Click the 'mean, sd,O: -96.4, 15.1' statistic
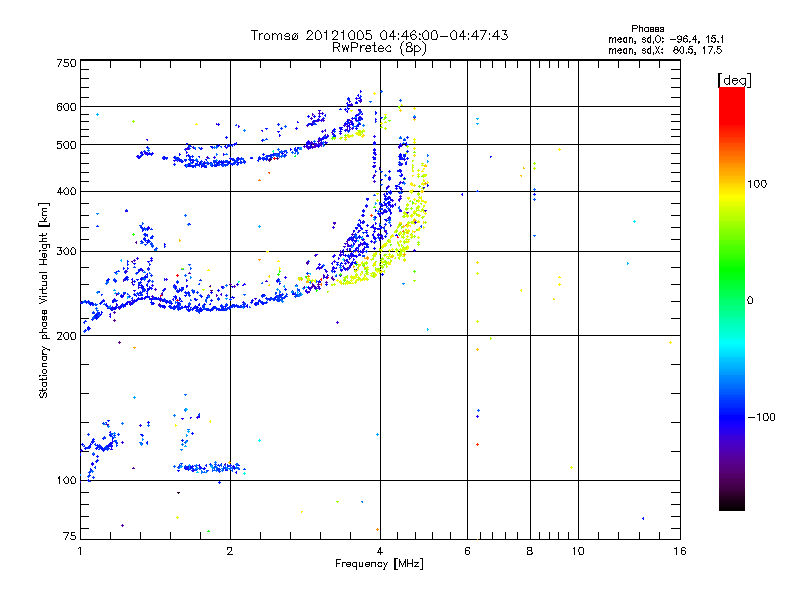Viewport: 800px width, 600px height. [x=666, y=39]
